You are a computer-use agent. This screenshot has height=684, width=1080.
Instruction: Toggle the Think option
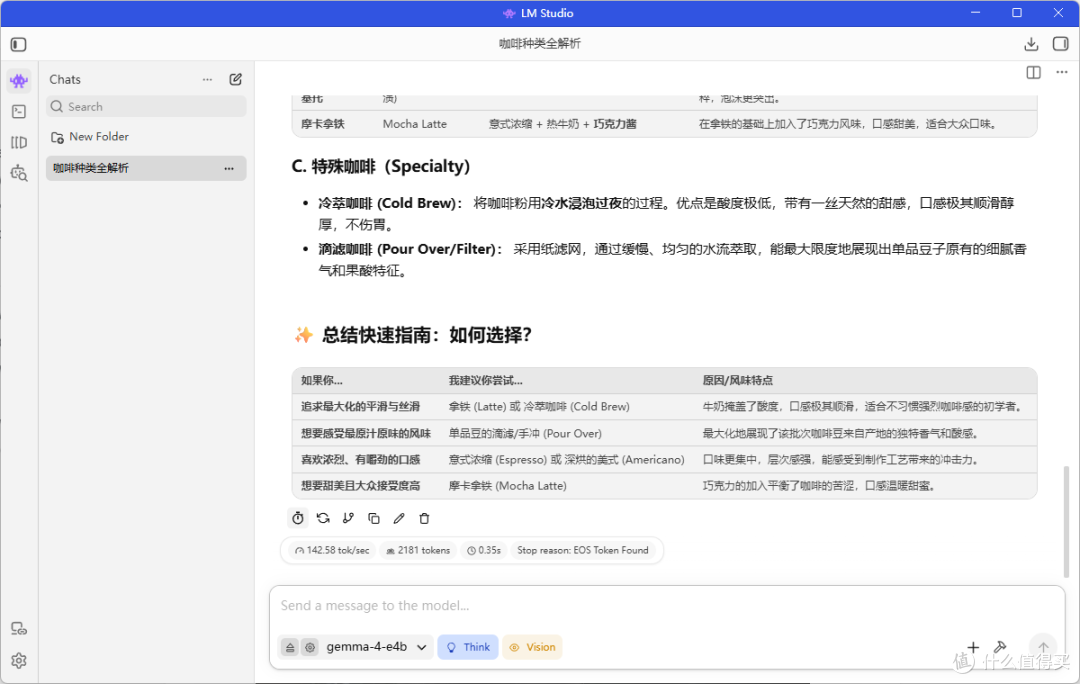click(x=468, y=647)
